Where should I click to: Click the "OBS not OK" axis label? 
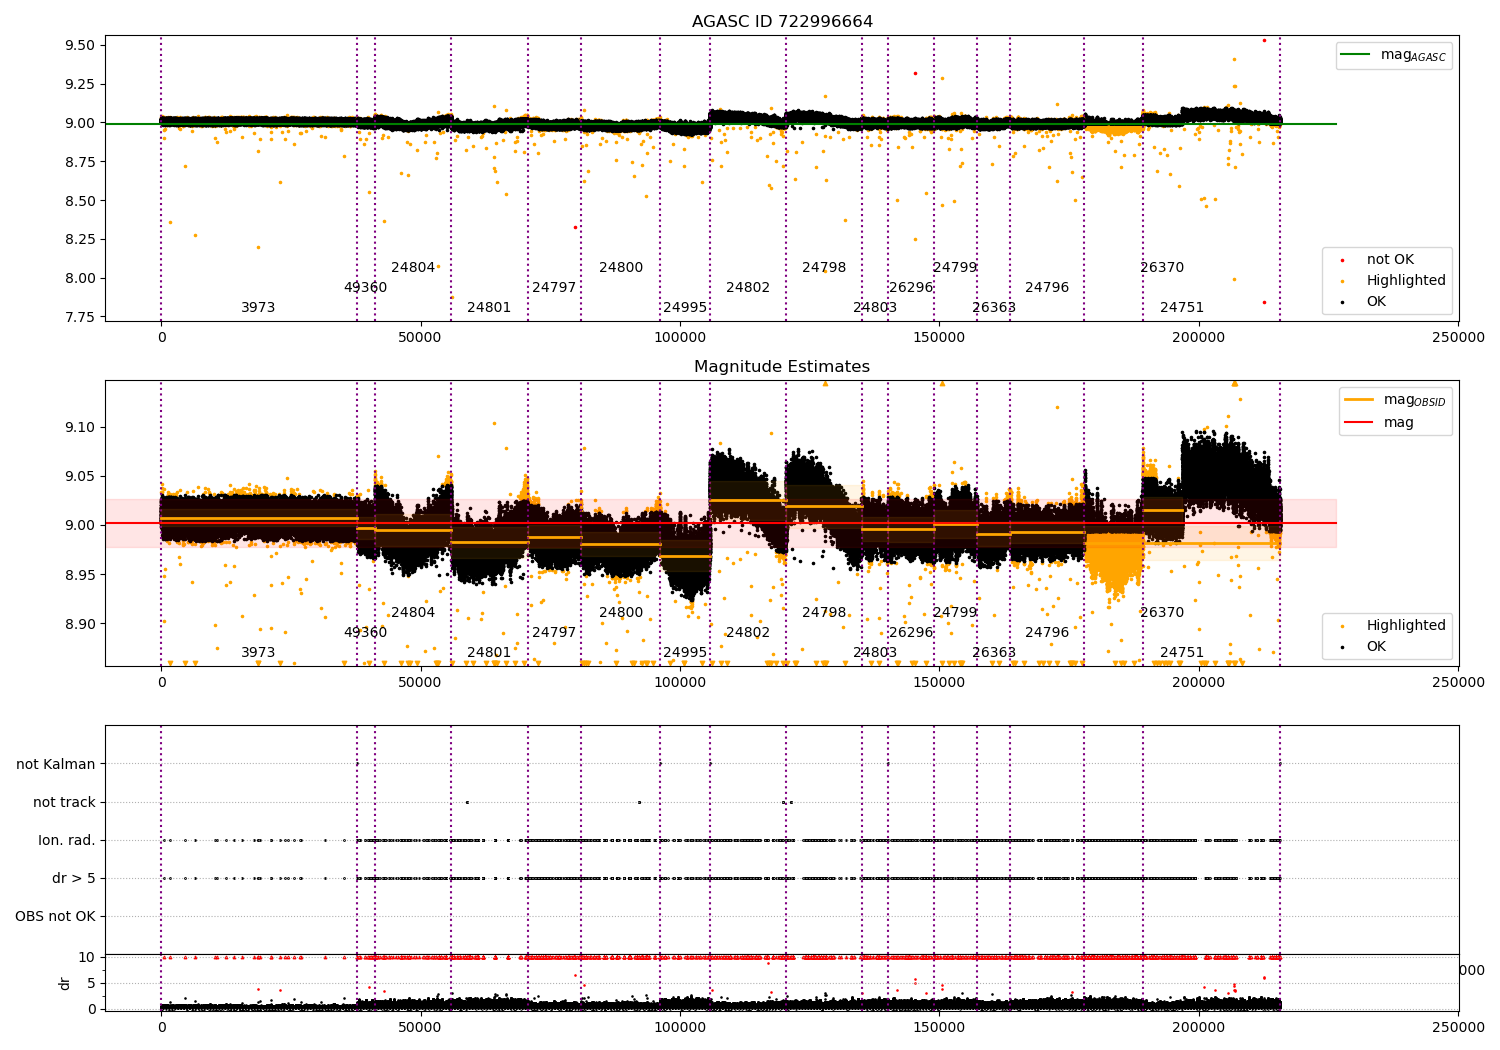55,916
